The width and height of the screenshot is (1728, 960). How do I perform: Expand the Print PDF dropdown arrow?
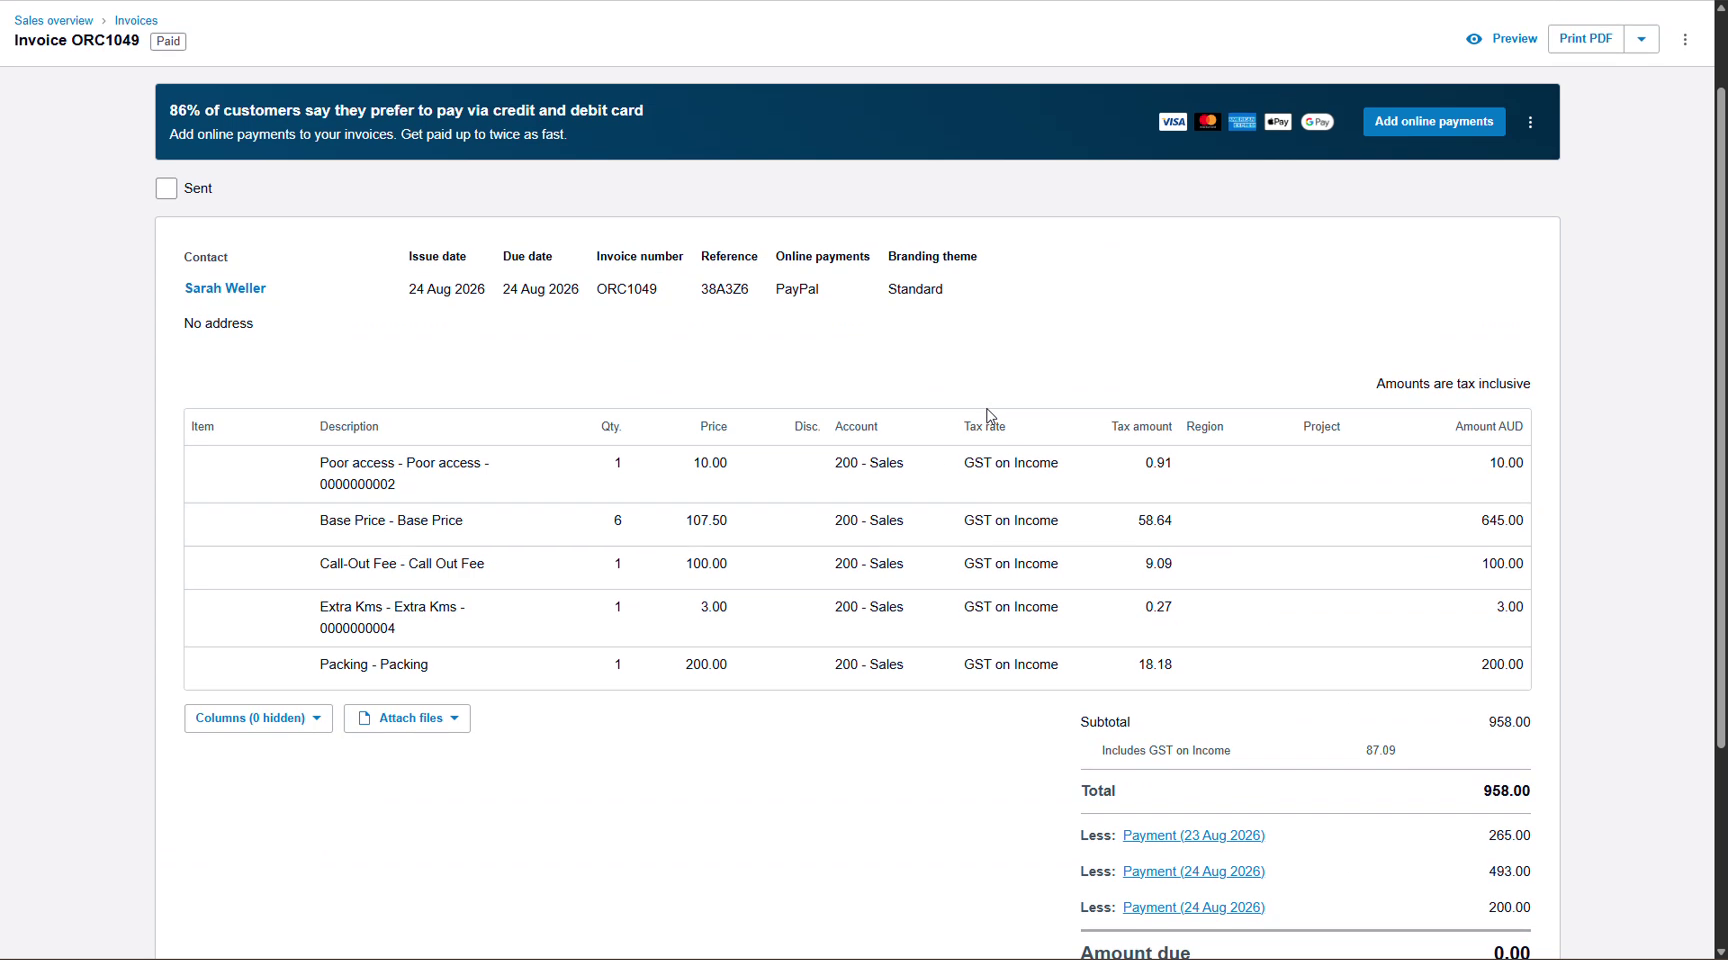pos(1641,39)
